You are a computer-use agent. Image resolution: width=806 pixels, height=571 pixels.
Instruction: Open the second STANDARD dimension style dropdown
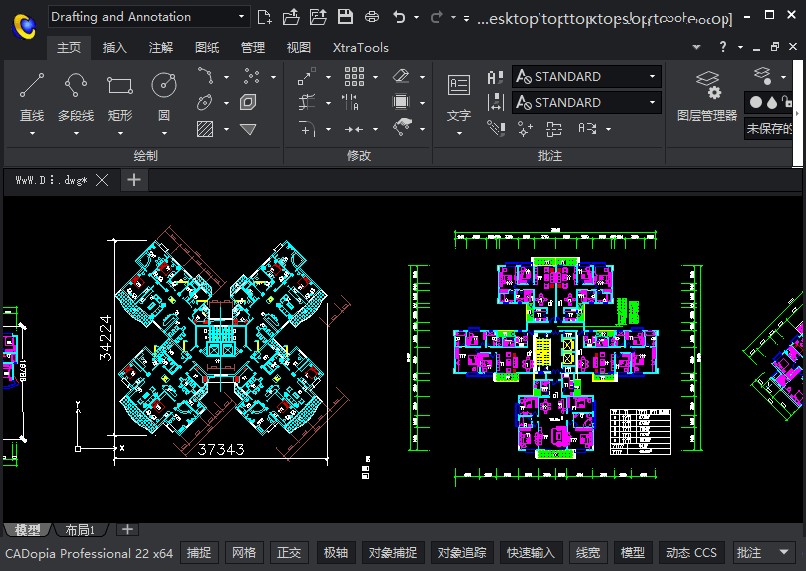coord(587,102)
